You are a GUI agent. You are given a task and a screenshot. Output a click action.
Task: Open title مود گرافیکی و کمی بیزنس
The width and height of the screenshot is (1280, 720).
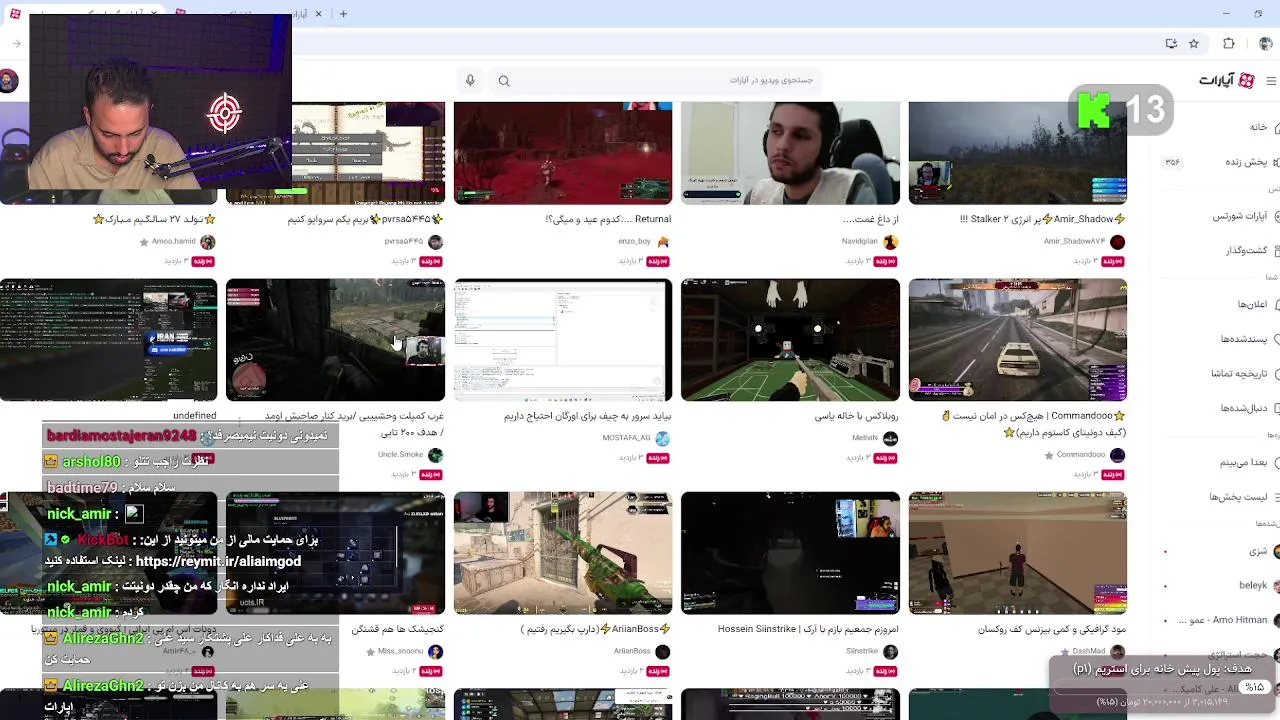[x=1052, y=629]
